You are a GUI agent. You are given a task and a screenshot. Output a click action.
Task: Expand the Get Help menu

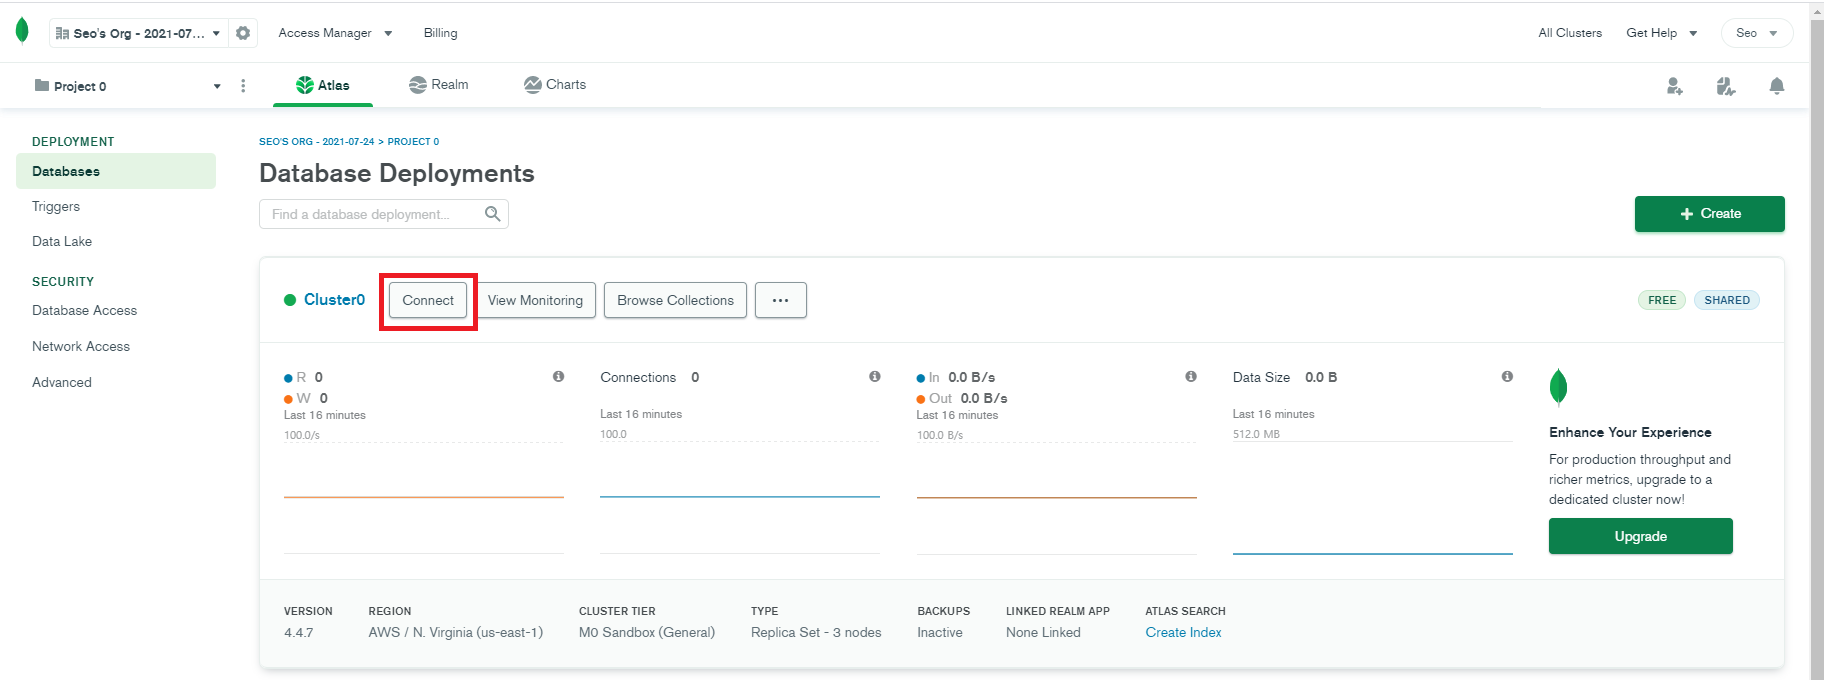click(x=1661, y=33)
